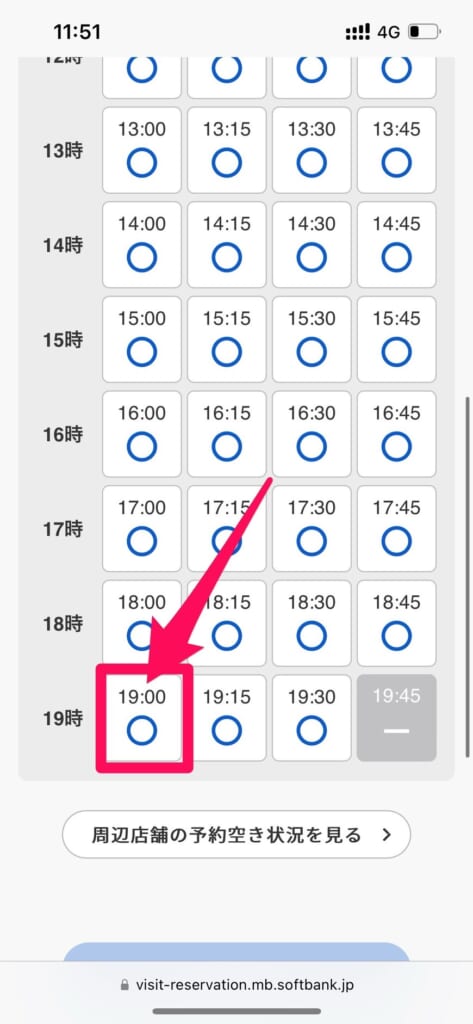Click the page scrollbar on right edge
Screen dimensions: 473x1024
coord(466,576)
